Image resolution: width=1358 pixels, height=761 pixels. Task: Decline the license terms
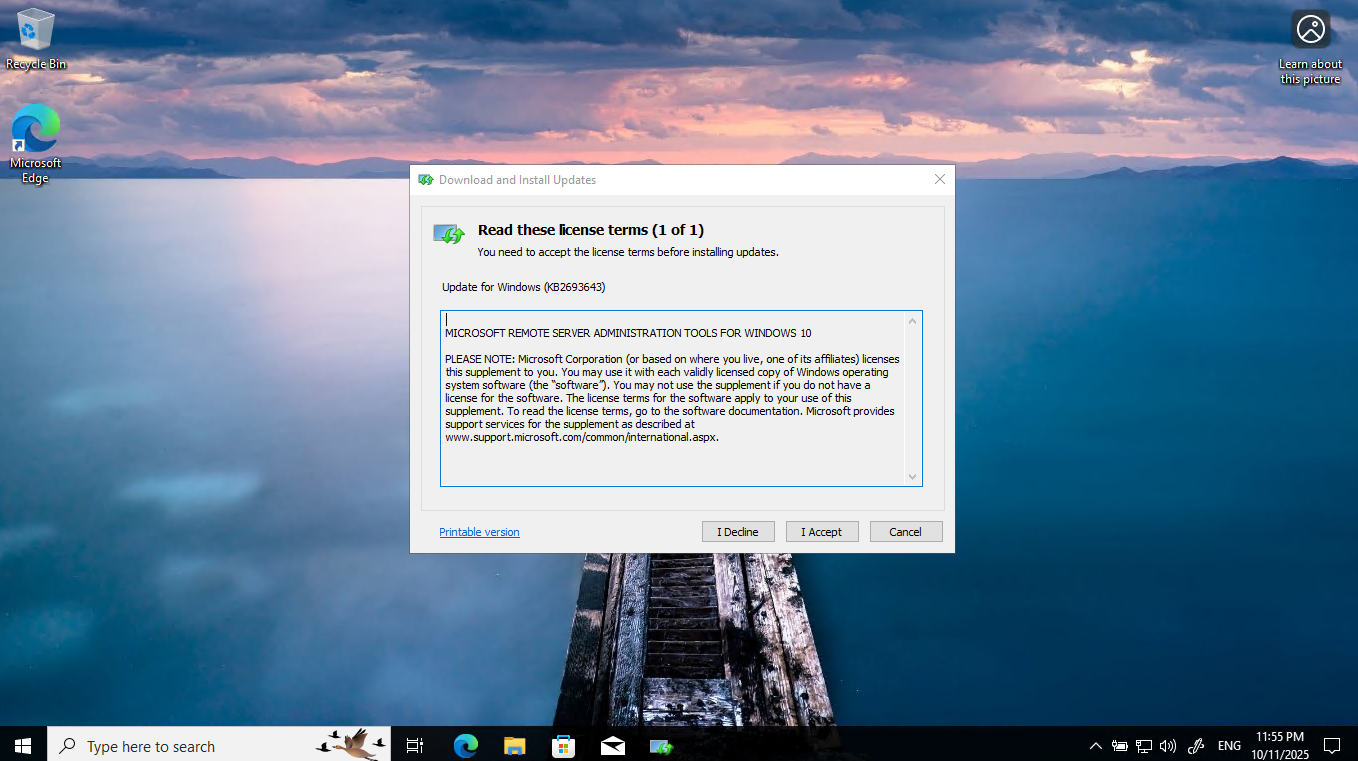pos(738,531)
